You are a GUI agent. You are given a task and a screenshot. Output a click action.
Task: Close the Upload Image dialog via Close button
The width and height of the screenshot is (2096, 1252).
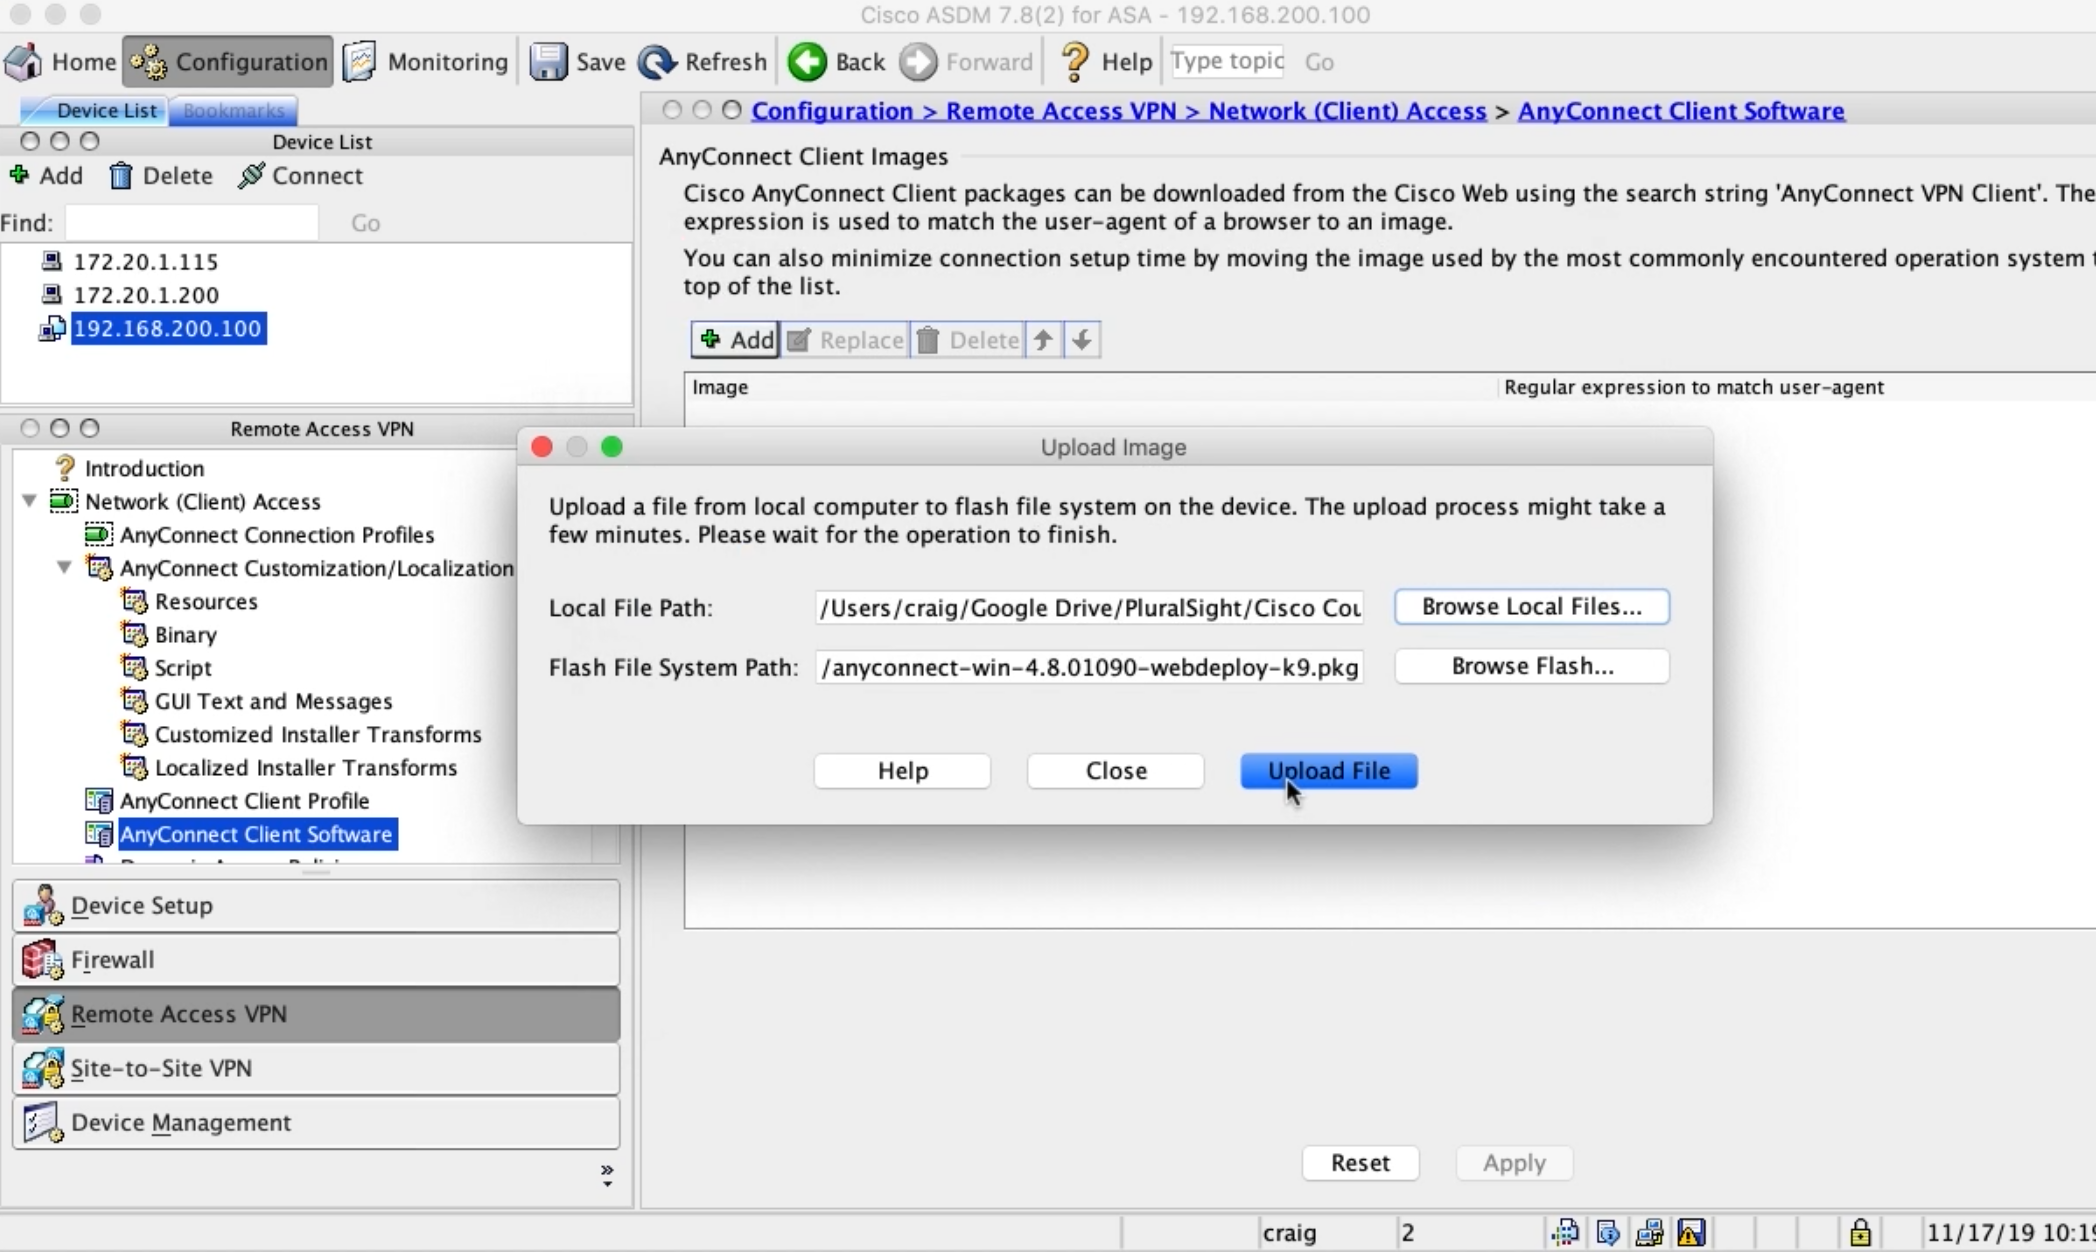1116,771
